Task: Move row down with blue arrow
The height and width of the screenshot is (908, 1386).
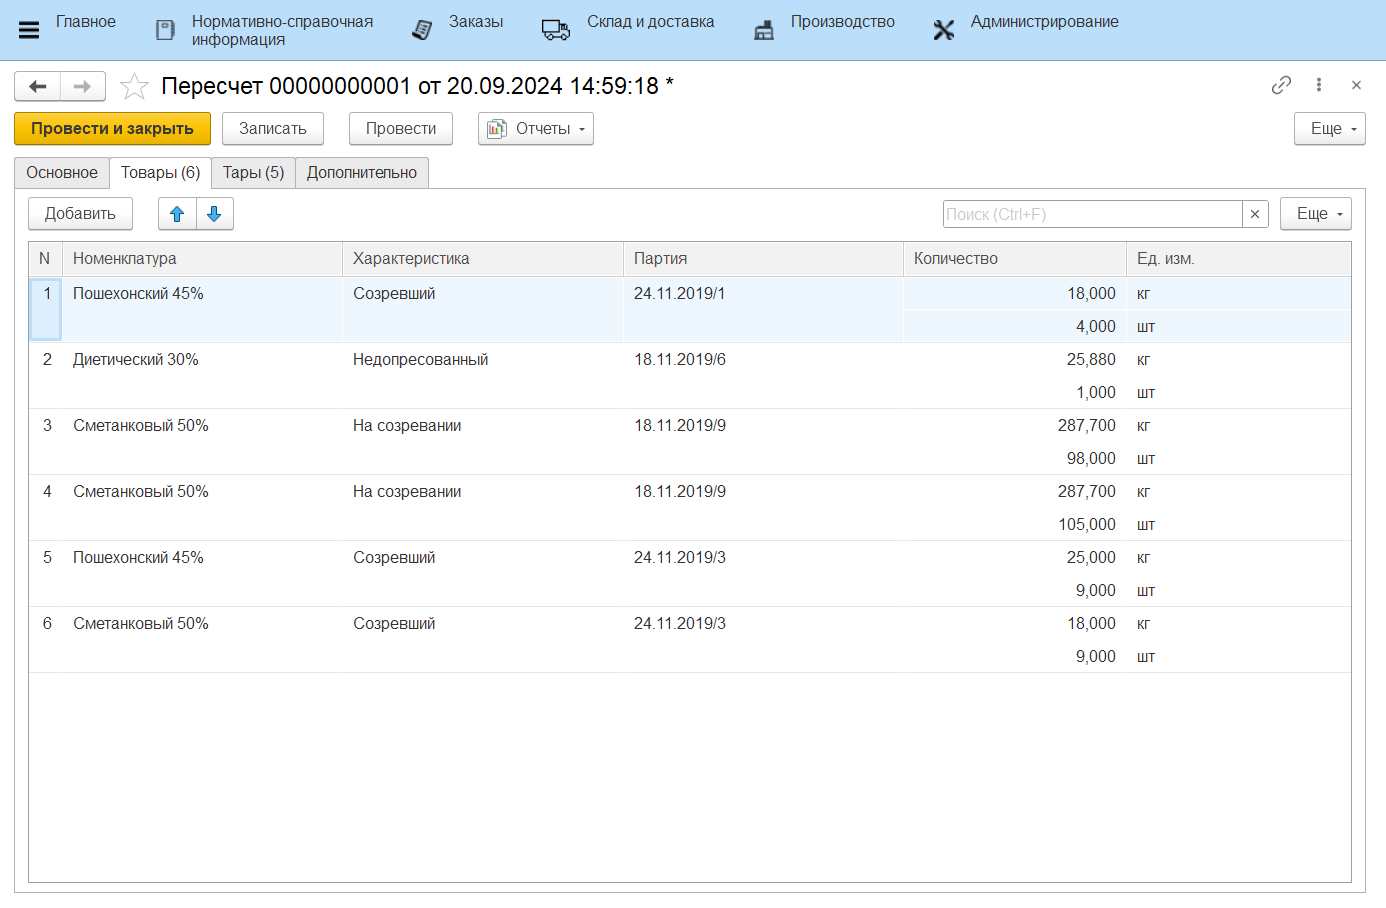Action: (x=214, y=214)
